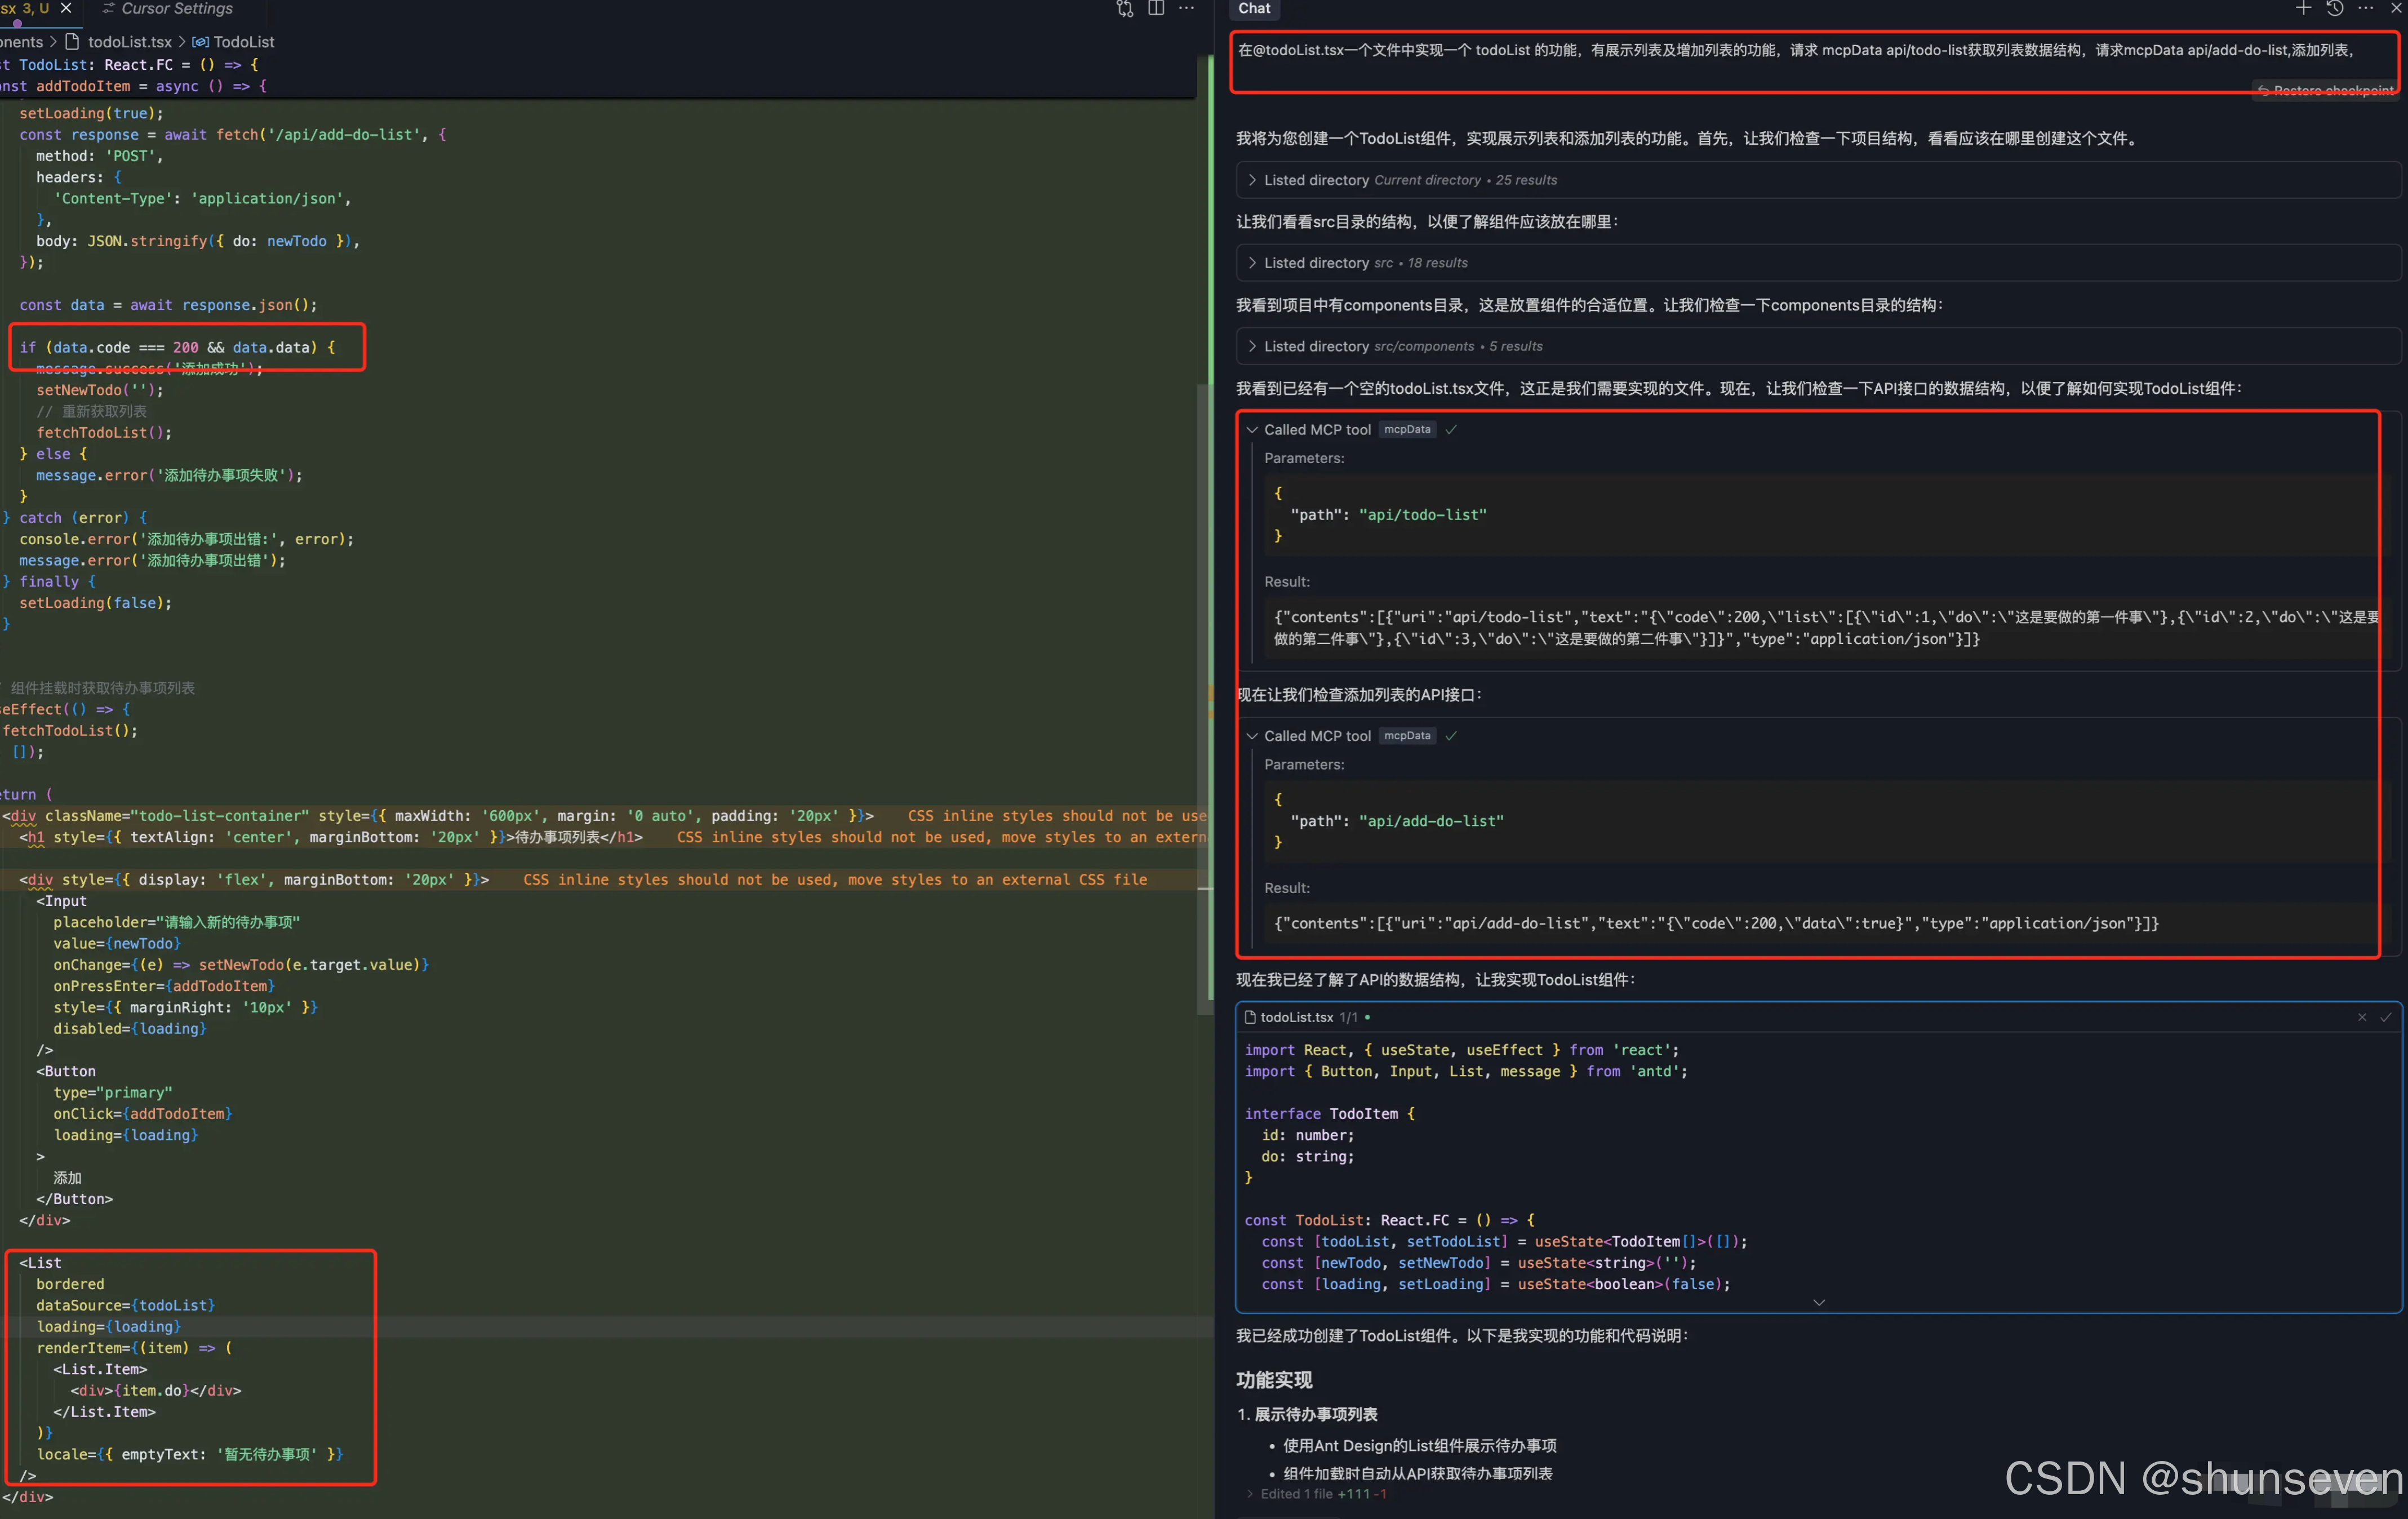Open chat panel more options menu
Screen dimensions: 2408x1519
(x=2366, y=8)
